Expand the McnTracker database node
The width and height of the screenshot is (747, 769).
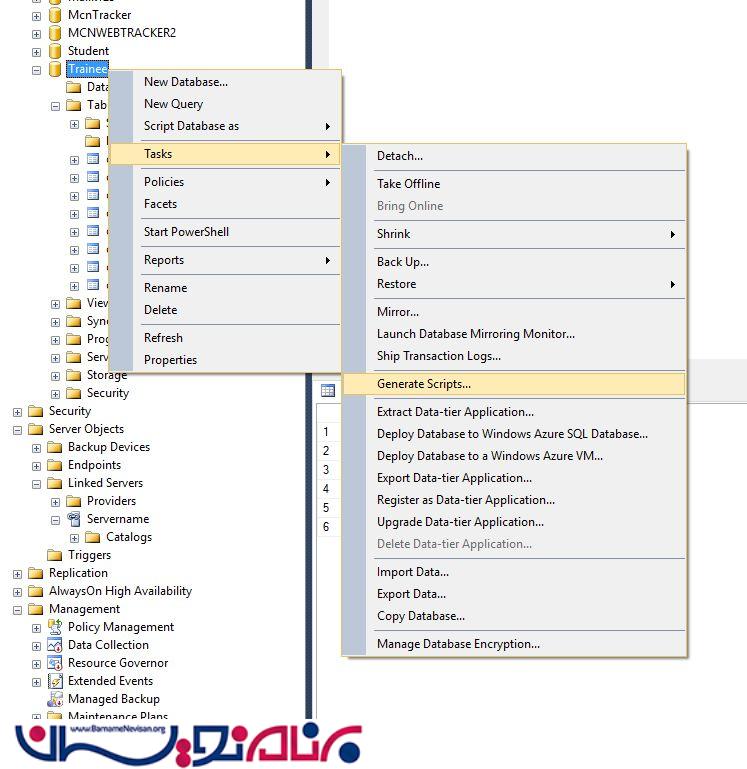[x=36, y=16]
